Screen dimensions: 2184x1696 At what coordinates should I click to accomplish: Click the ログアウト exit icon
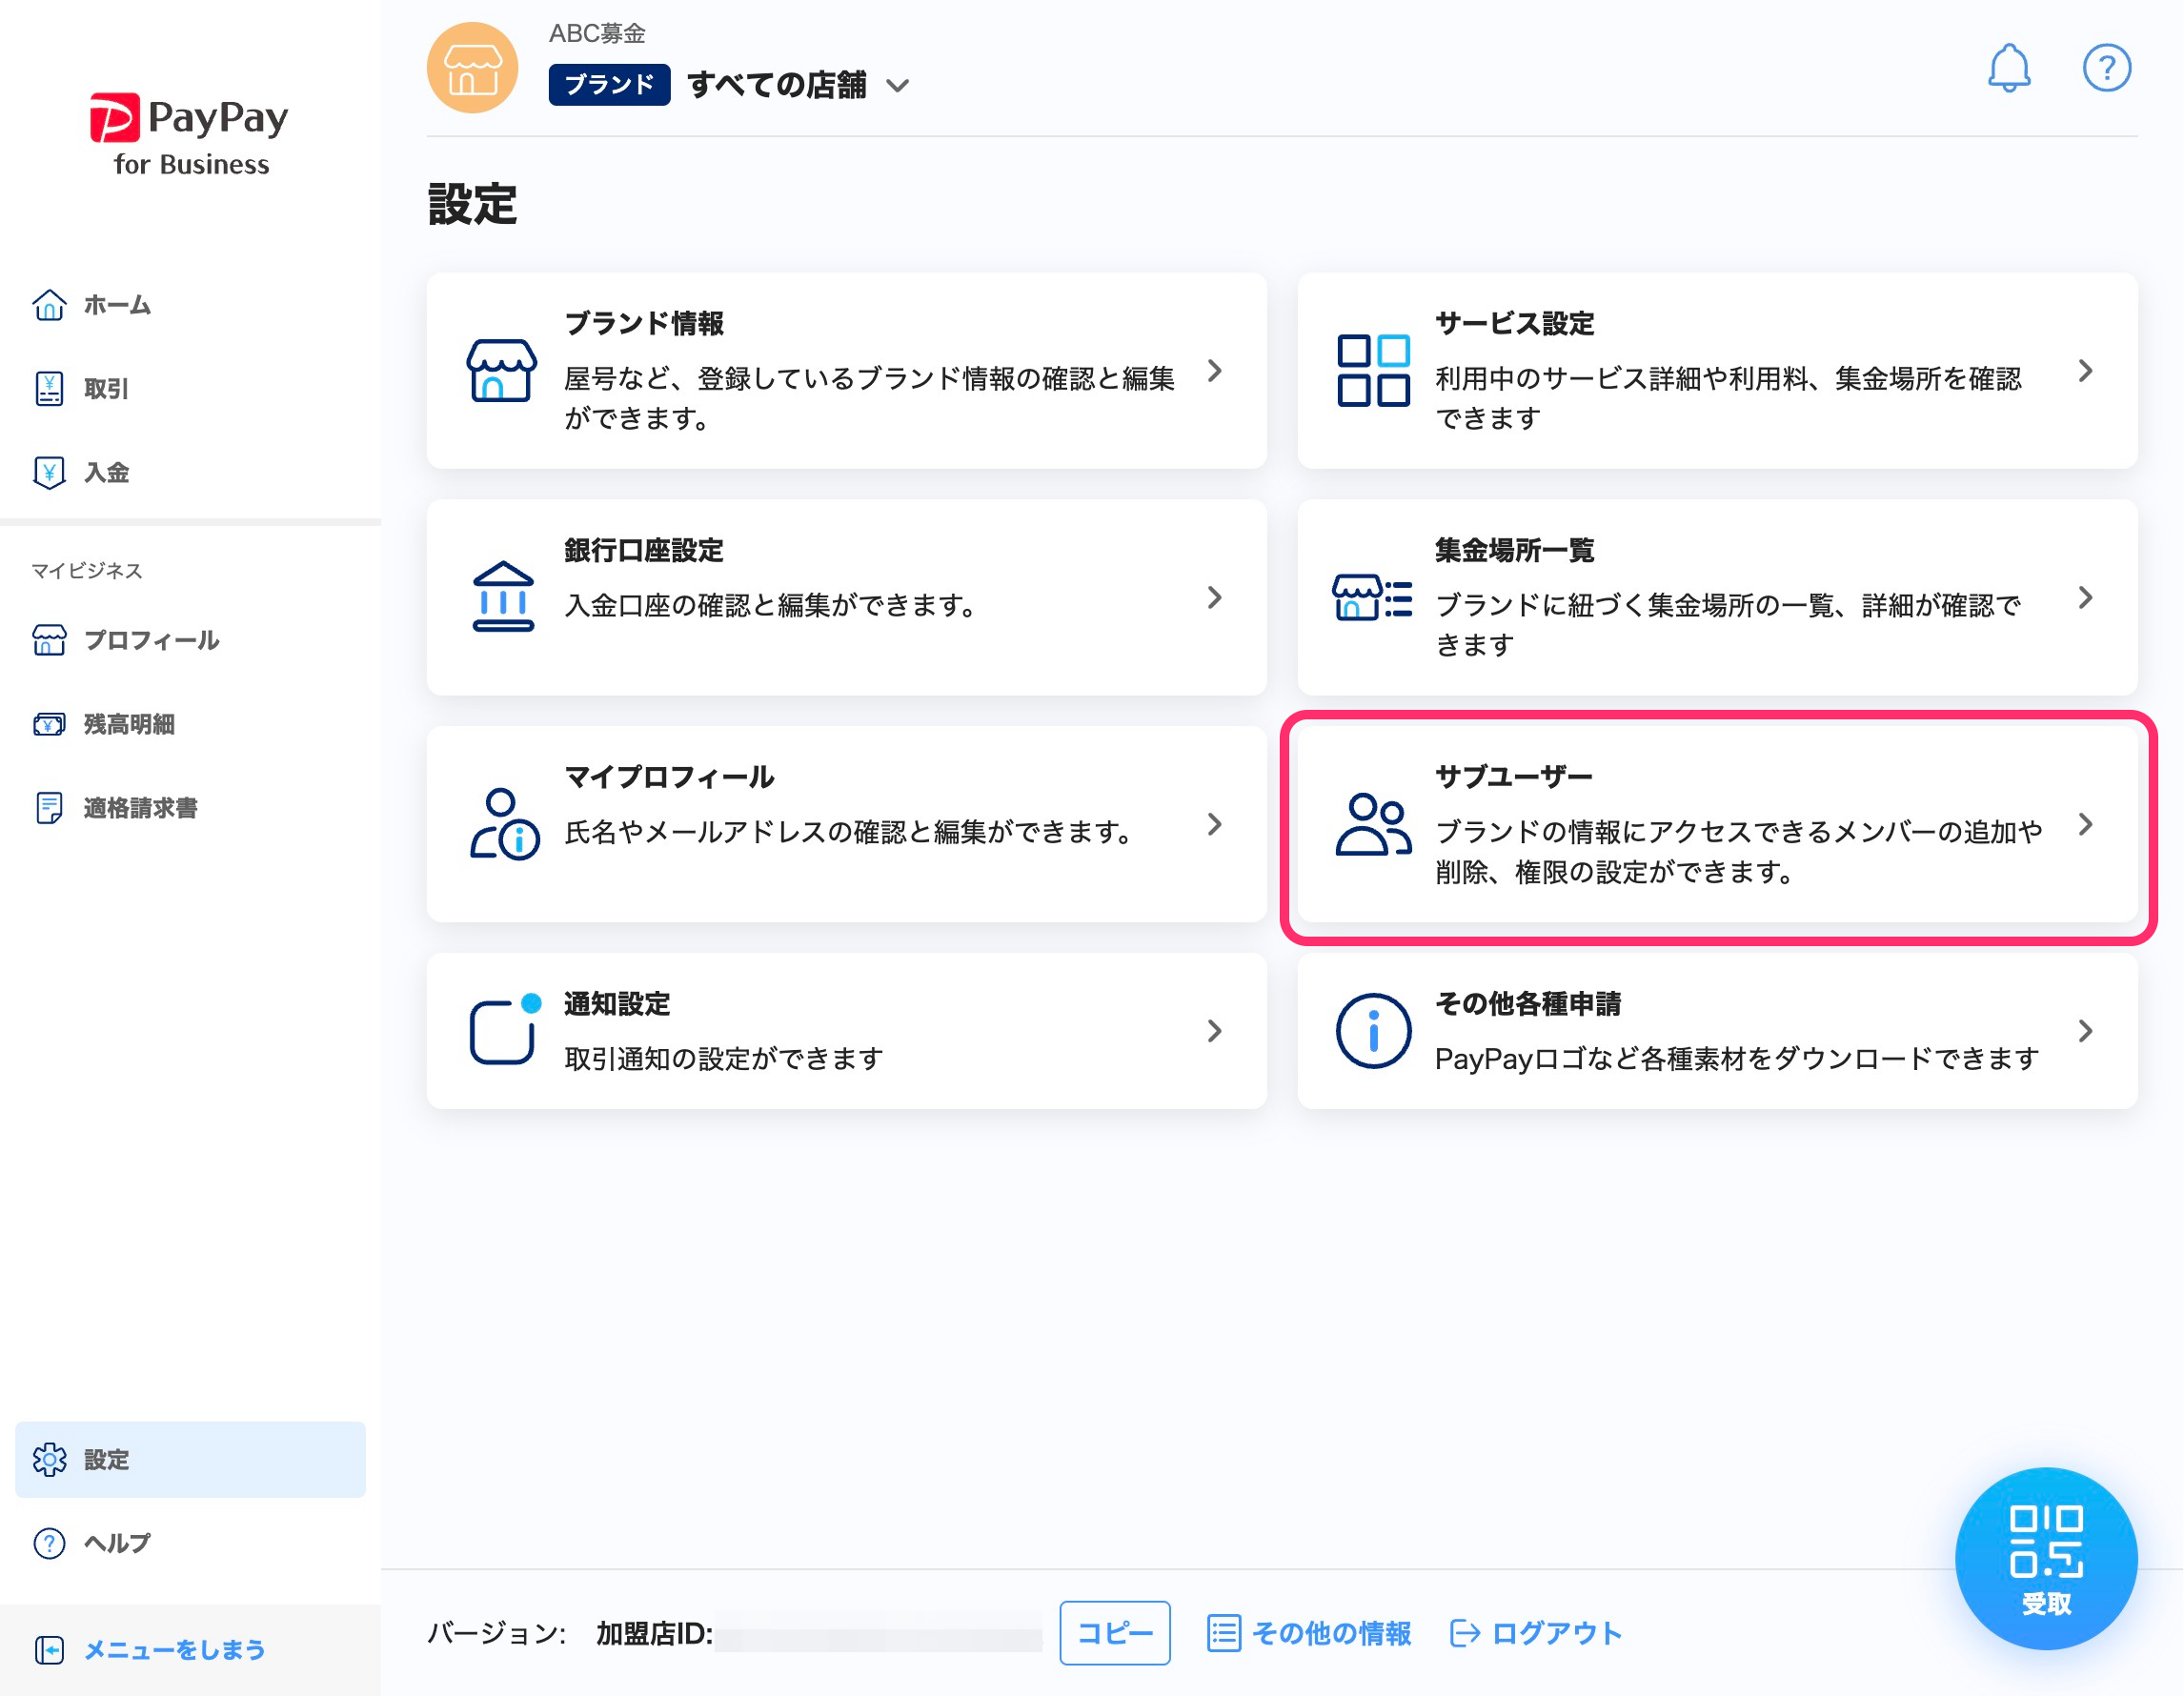pos(1464,1633)
